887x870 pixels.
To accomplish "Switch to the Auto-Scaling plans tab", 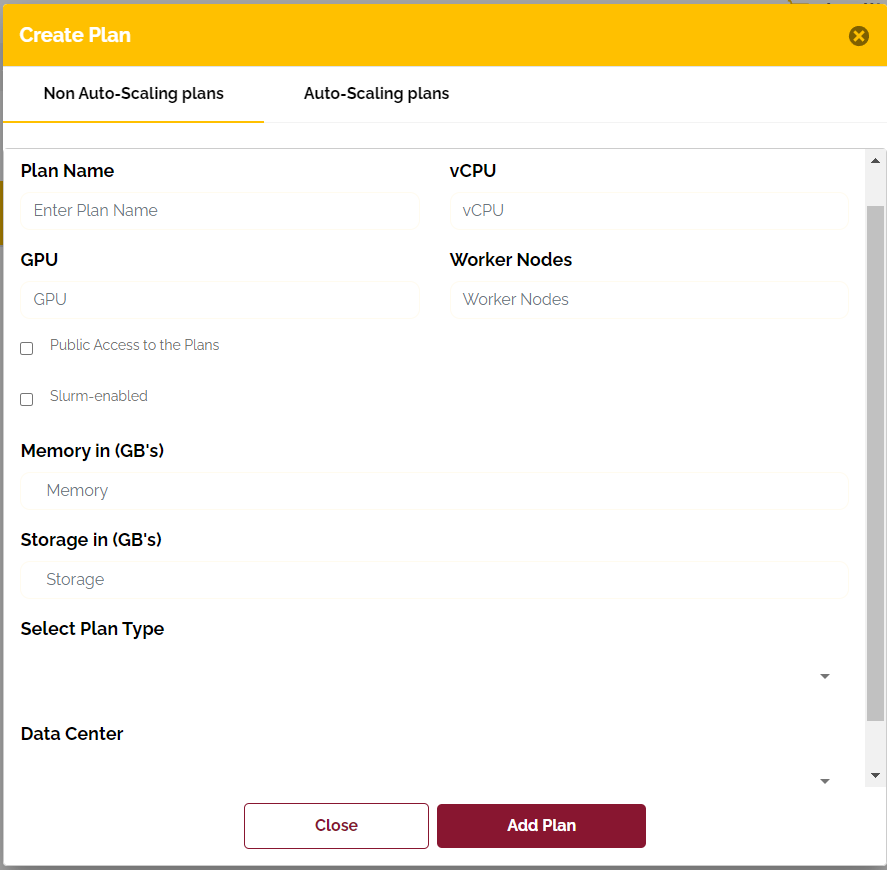I will (376, 94).
